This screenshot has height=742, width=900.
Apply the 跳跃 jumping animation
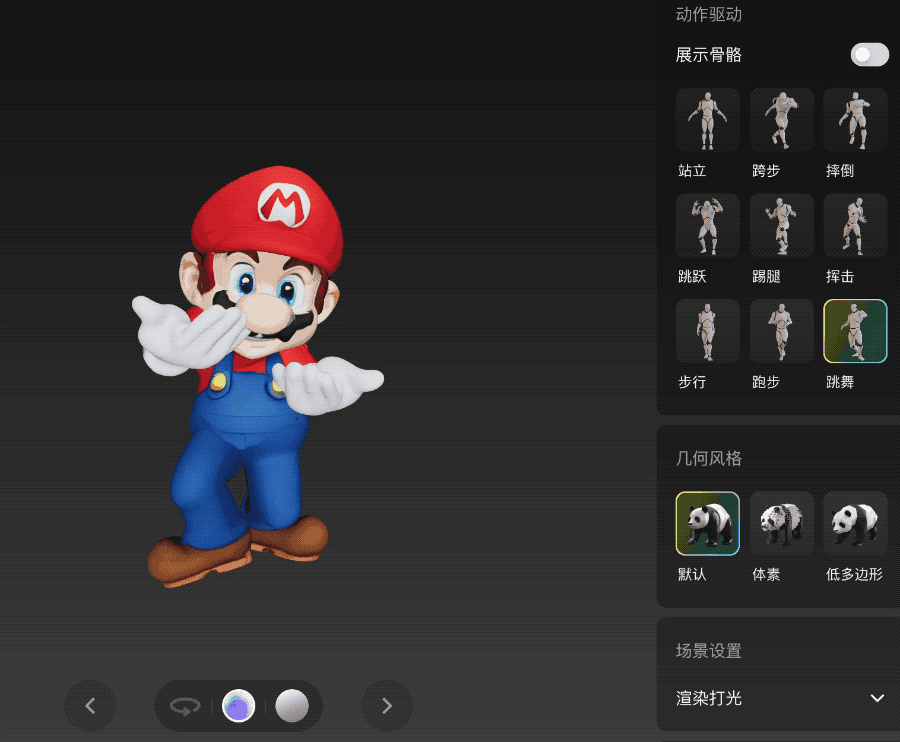pyautogui.click(x=707, y=225)
